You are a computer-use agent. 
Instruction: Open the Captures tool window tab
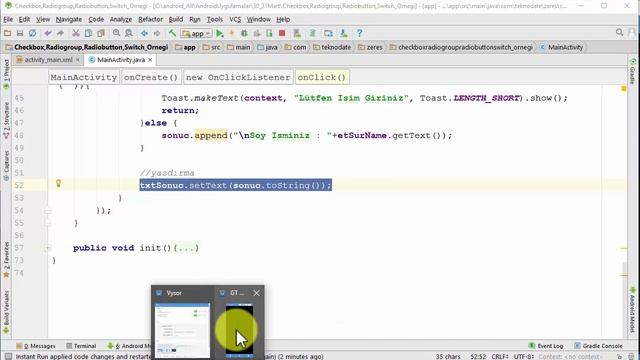click(x=6, y=165)
